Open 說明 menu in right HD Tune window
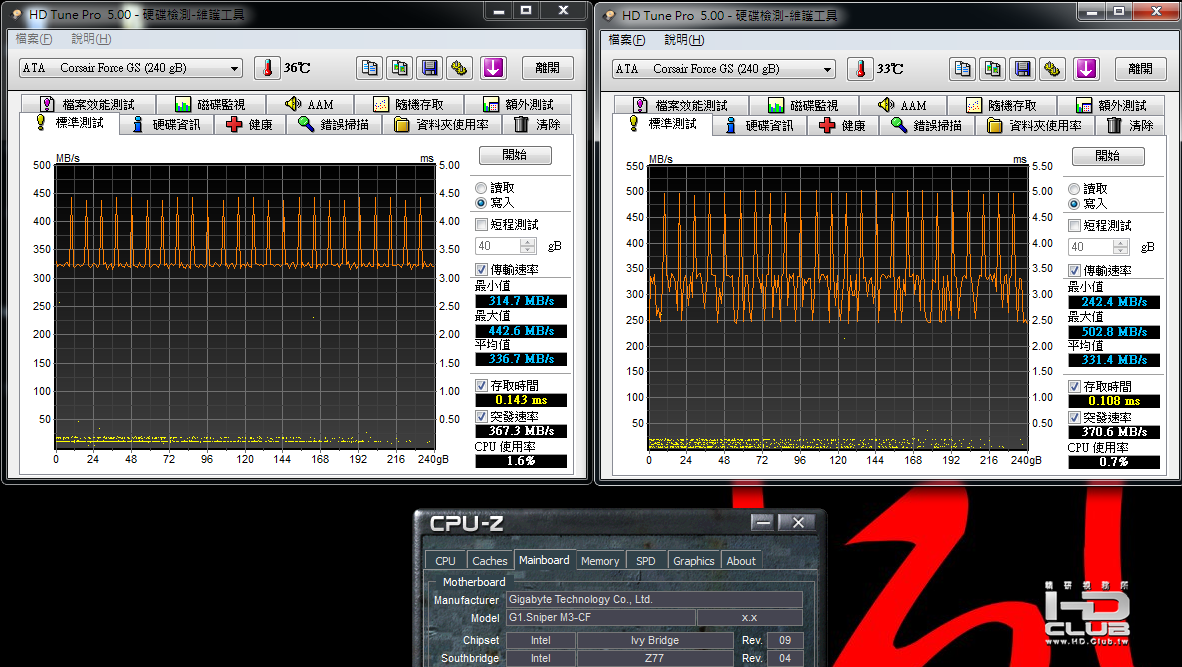Screen dimensions: 1182x667 tap(684, 39)
